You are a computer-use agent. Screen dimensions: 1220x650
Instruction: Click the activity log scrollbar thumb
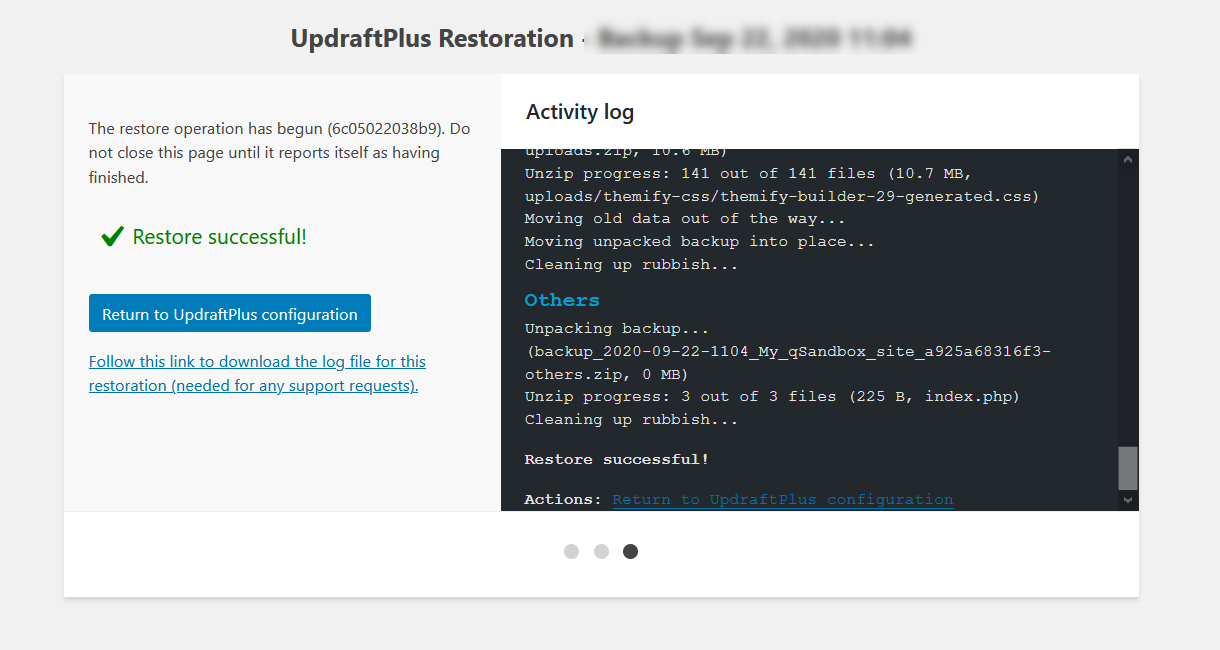pyautogui.click(x=1128, y=468)
